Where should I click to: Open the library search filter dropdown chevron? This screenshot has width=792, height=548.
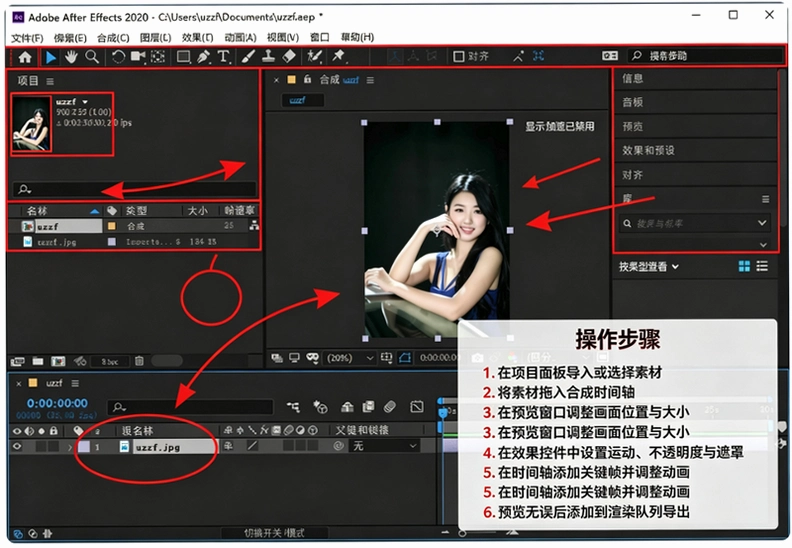(762, 223)
